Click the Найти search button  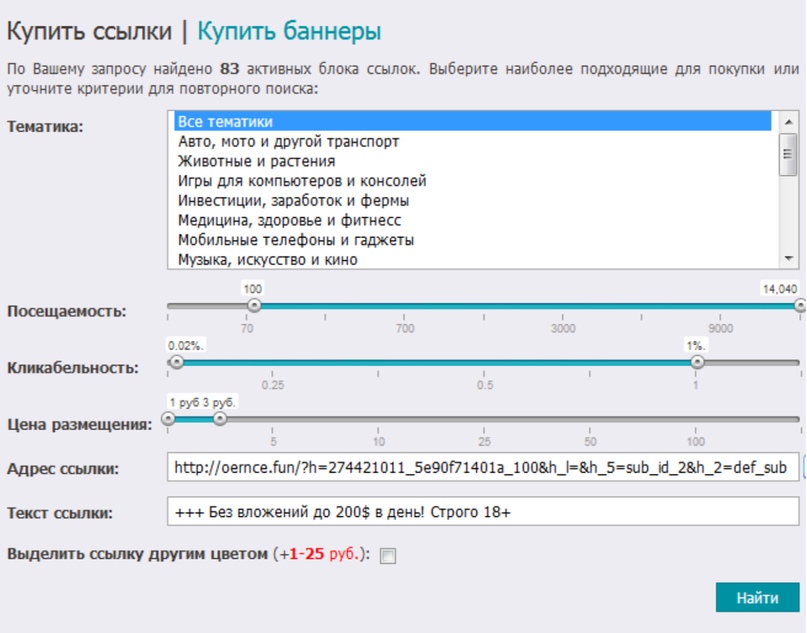[x=757, y=598]
